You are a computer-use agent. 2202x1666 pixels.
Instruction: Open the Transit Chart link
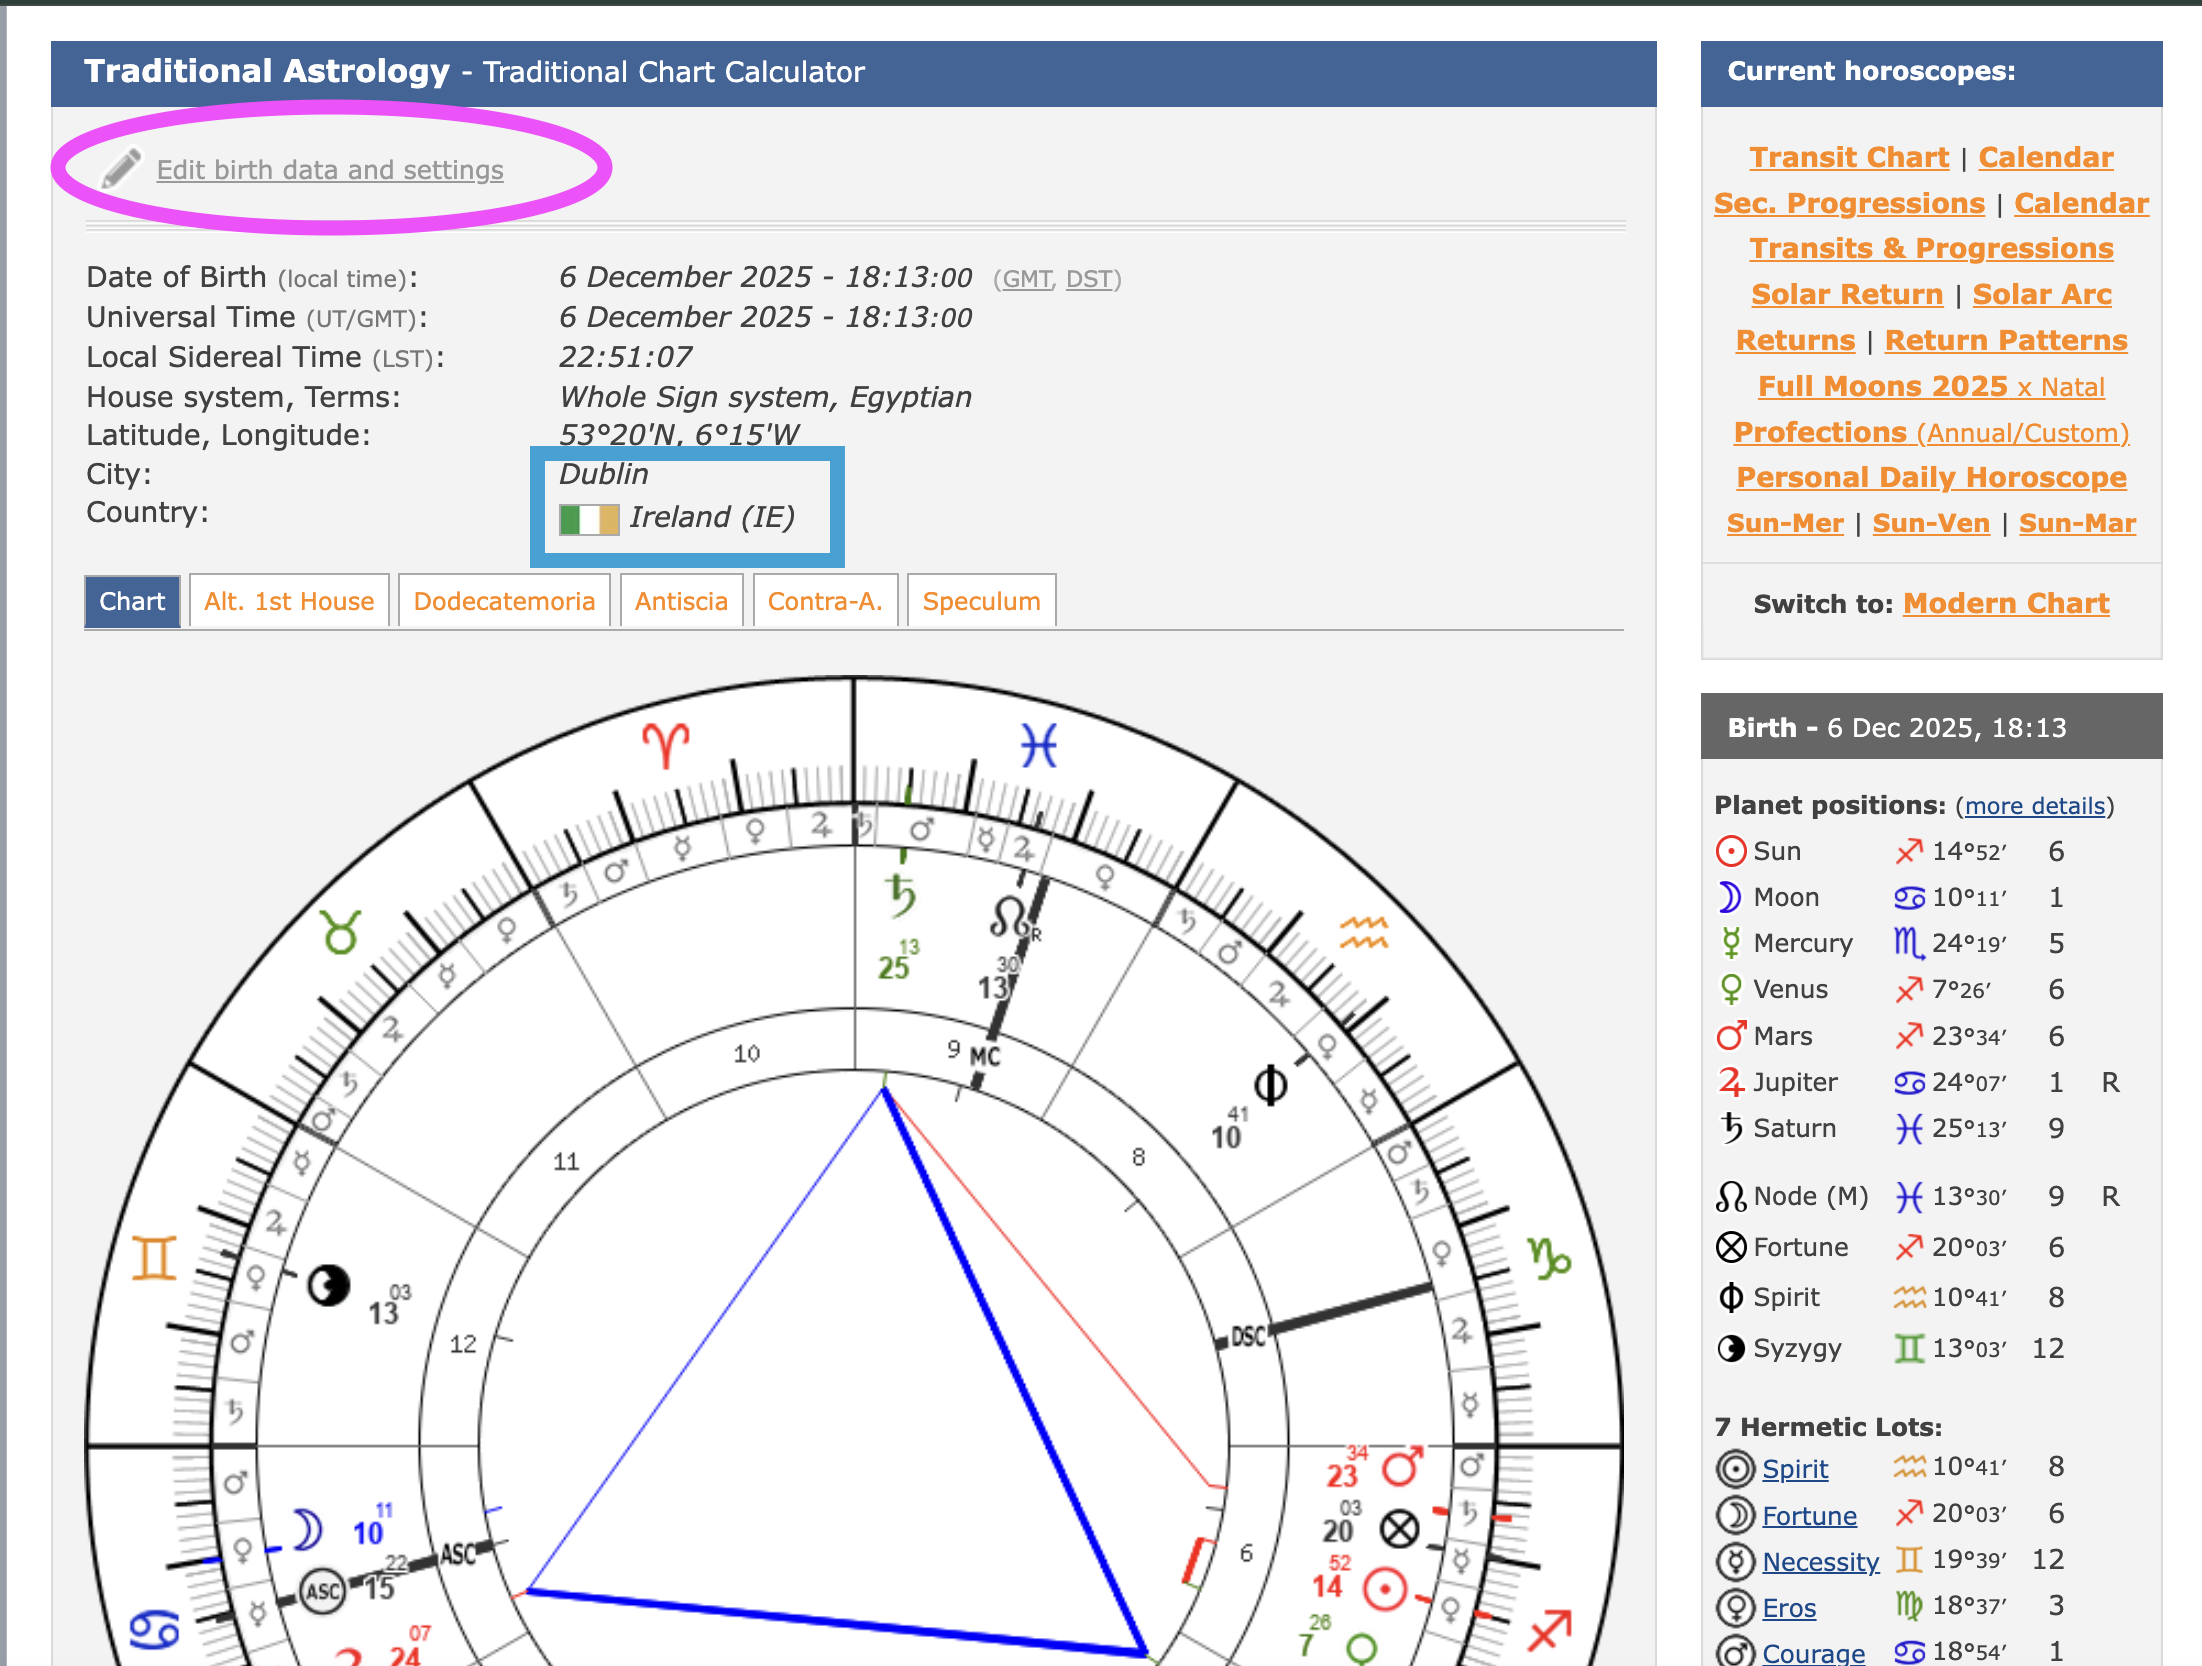[x=1849, y=157]
